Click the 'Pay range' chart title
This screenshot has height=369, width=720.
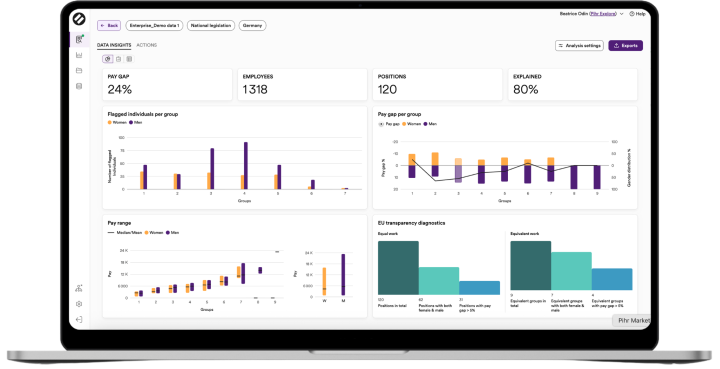(x=119, y=223)
